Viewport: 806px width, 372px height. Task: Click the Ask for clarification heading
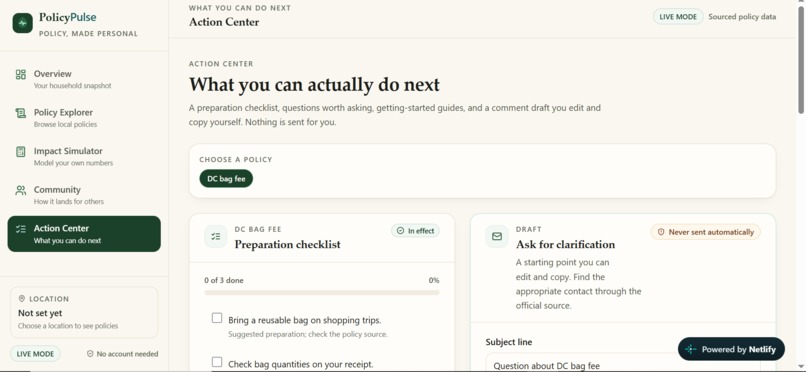click(565, 244)
